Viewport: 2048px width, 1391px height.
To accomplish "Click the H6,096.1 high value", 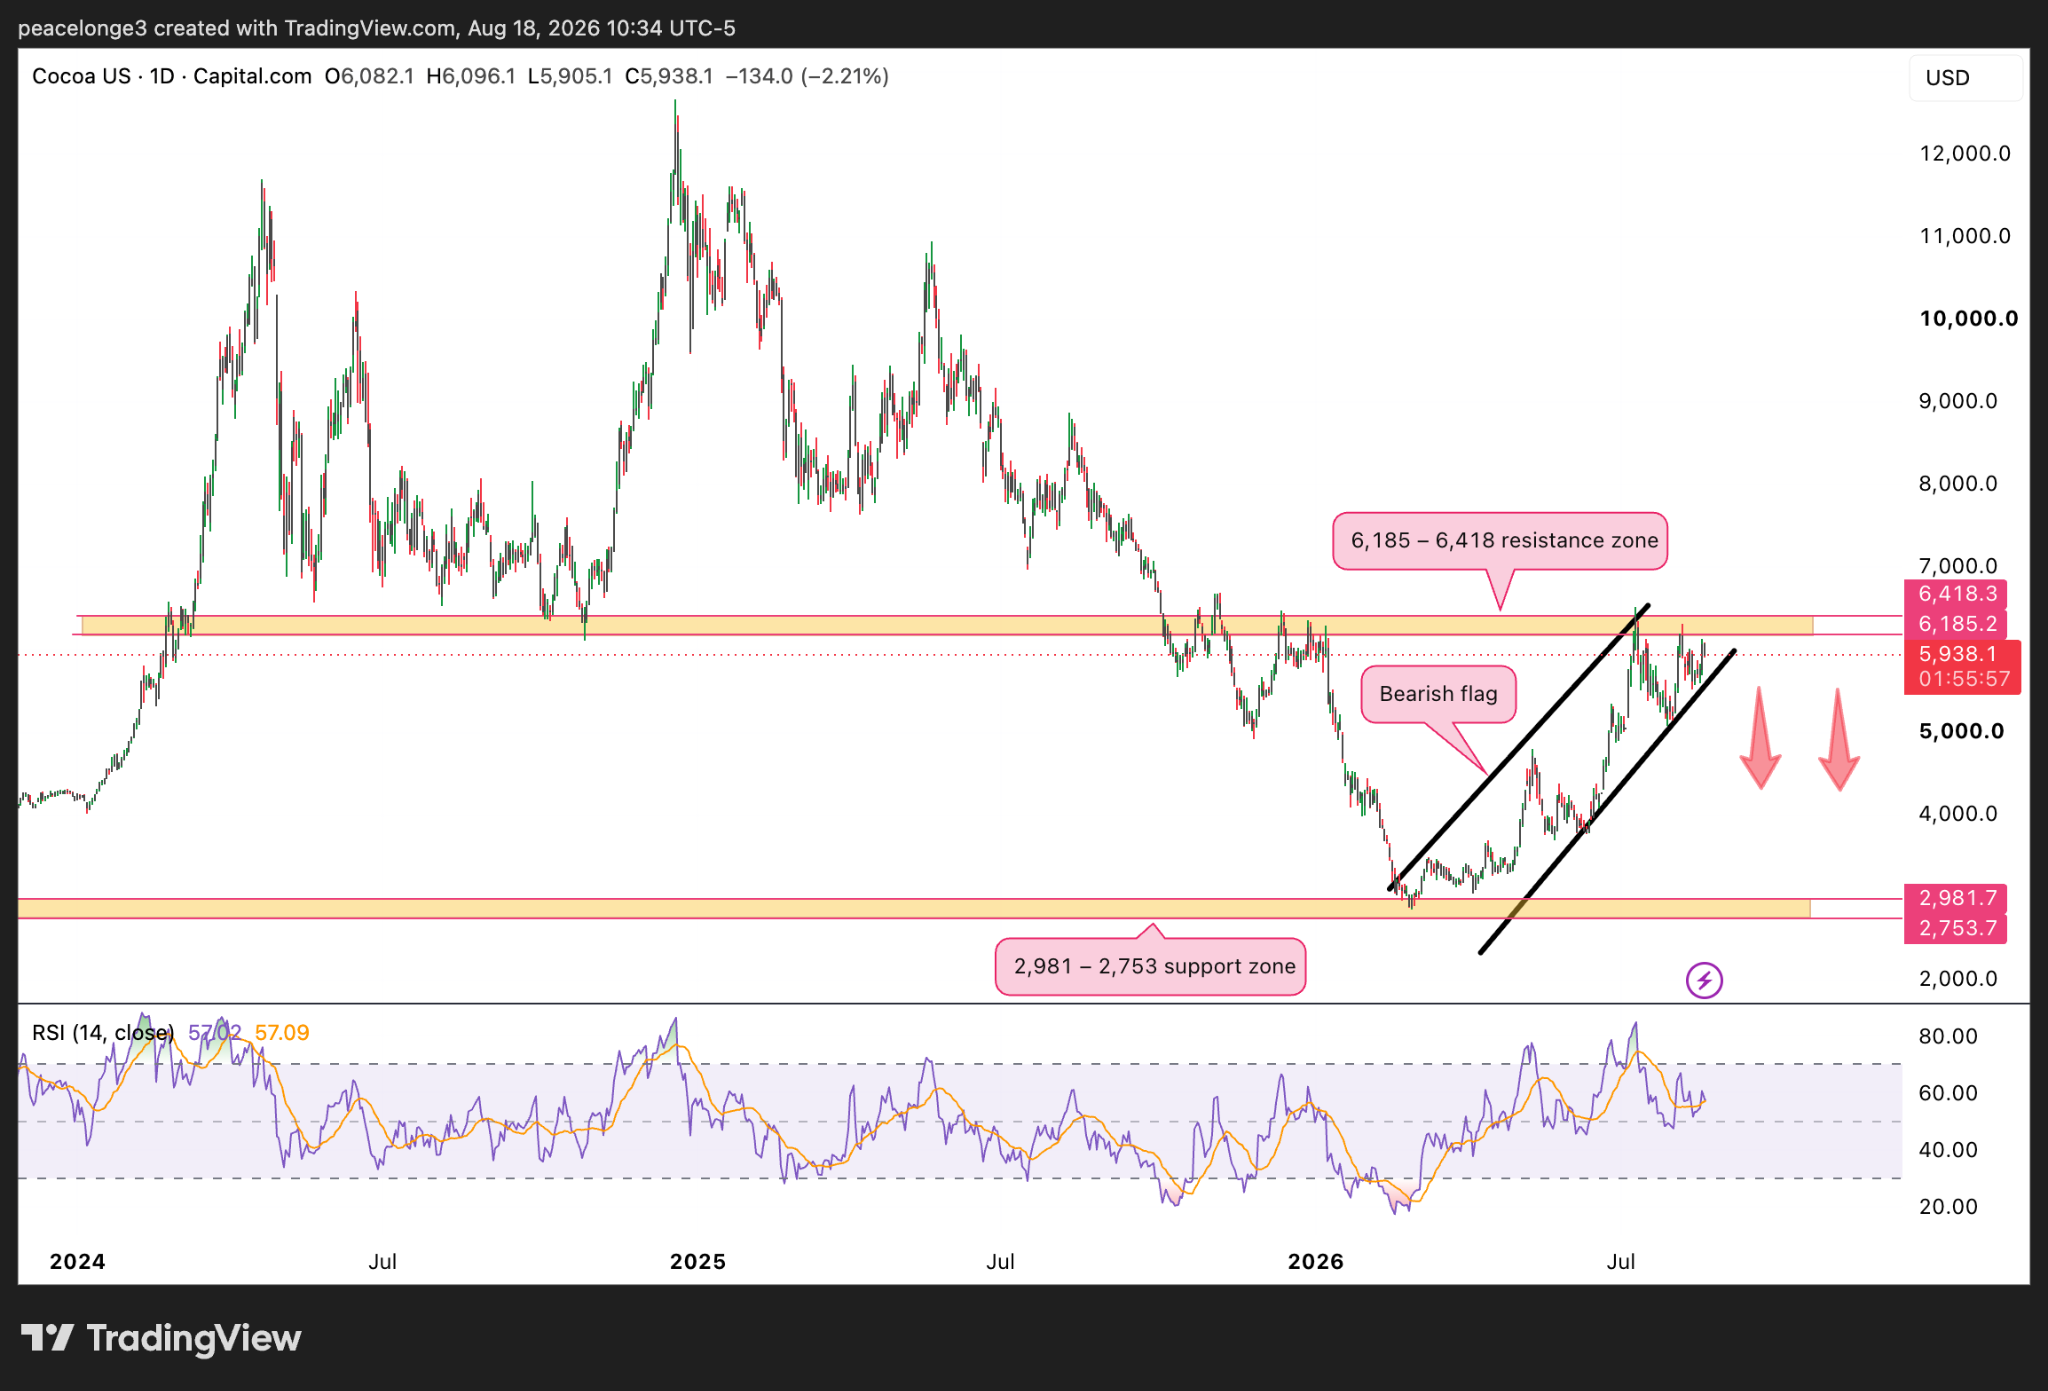I will [471, 76].
